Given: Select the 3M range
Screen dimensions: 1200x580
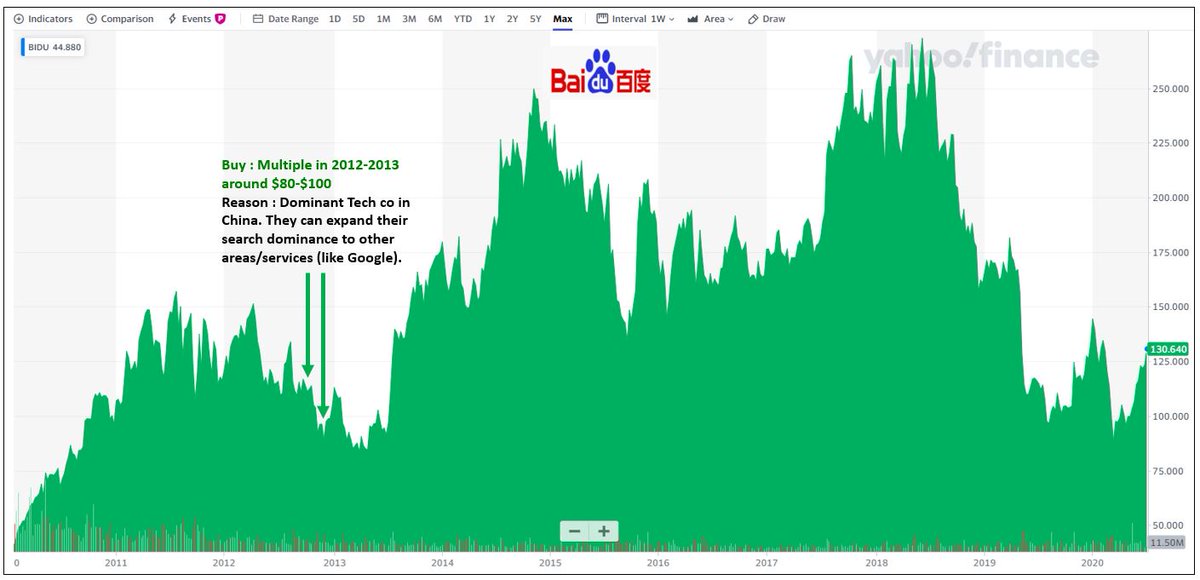Looking at the screenshot, I should point(409,19).
